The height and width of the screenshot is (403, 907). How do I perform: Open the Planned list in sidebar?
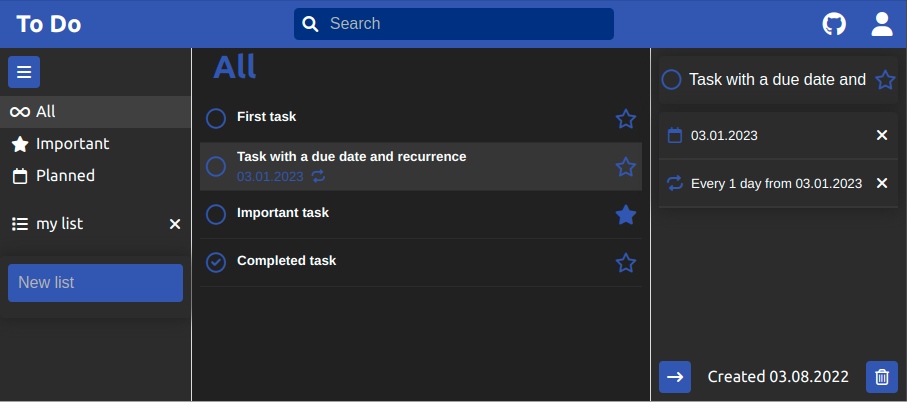coord(65,176)
